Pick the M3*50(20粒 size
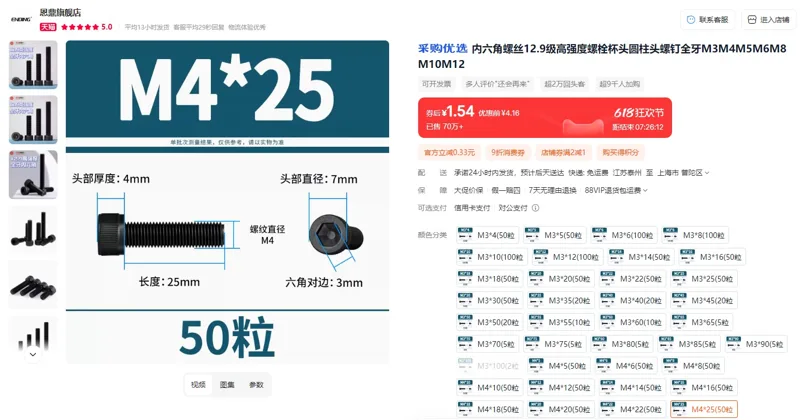The image size is (800, 420). [x=490, y=322]
